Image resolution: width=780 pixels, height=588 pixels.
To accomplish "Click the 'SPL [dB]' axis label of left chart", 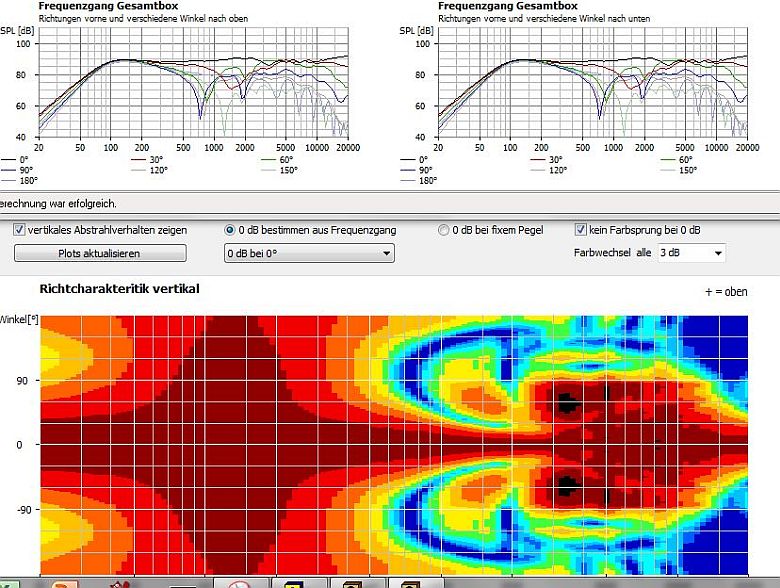I will coord(17,31).
